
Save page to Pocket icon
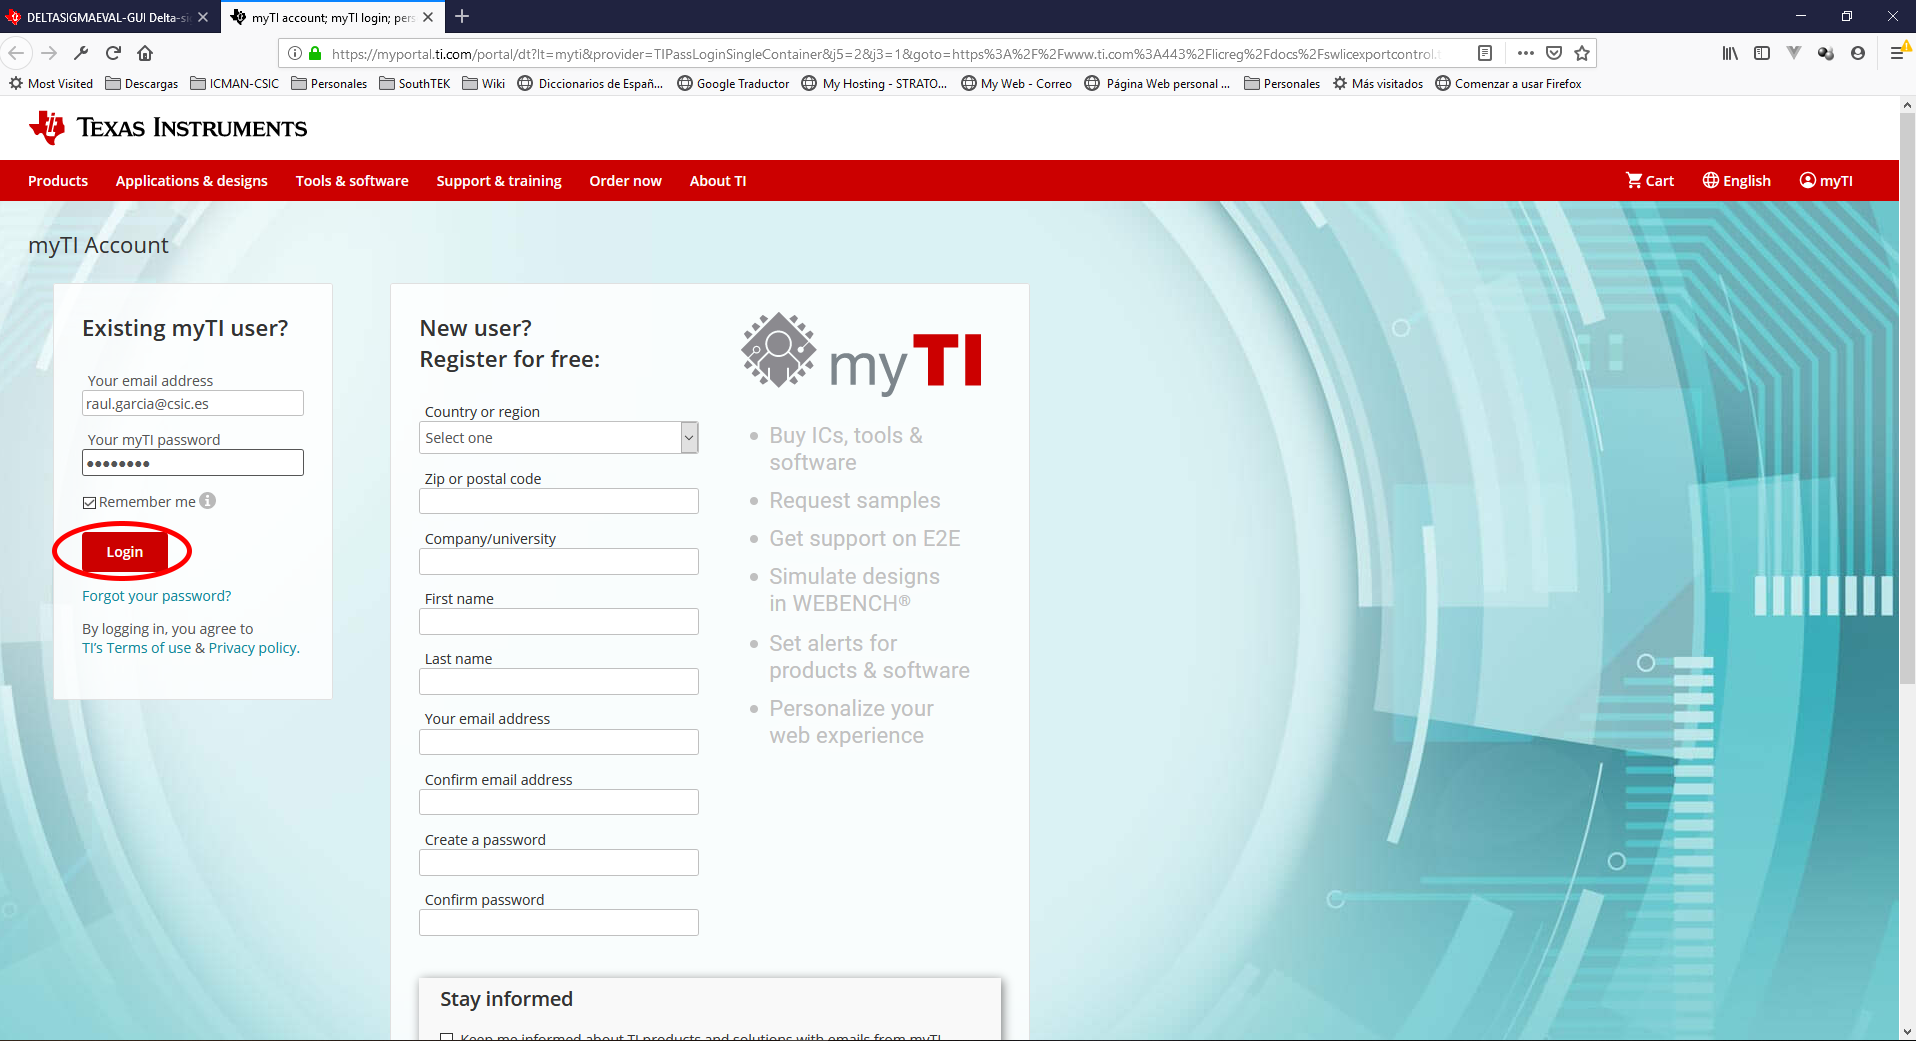click(1554, 53)
